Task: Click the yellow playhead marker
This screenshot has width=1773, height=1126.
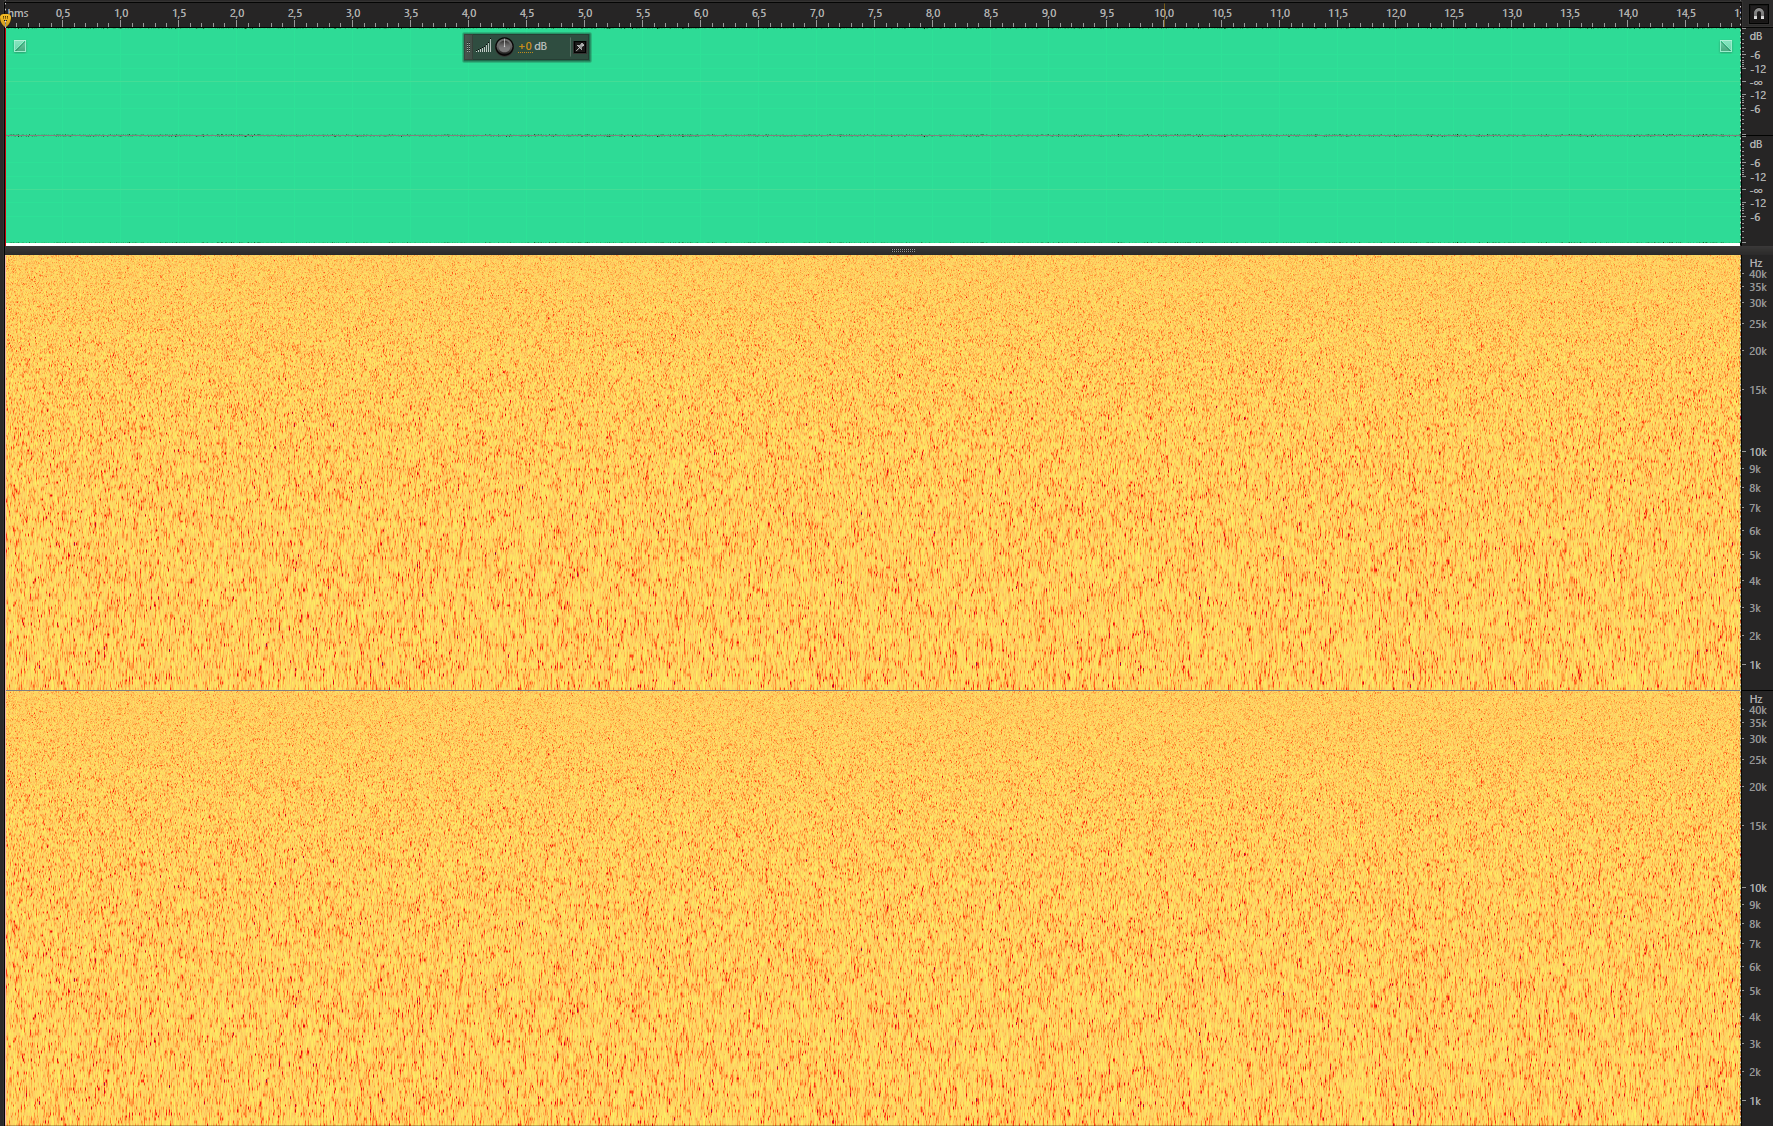Action: pos(6,19)
